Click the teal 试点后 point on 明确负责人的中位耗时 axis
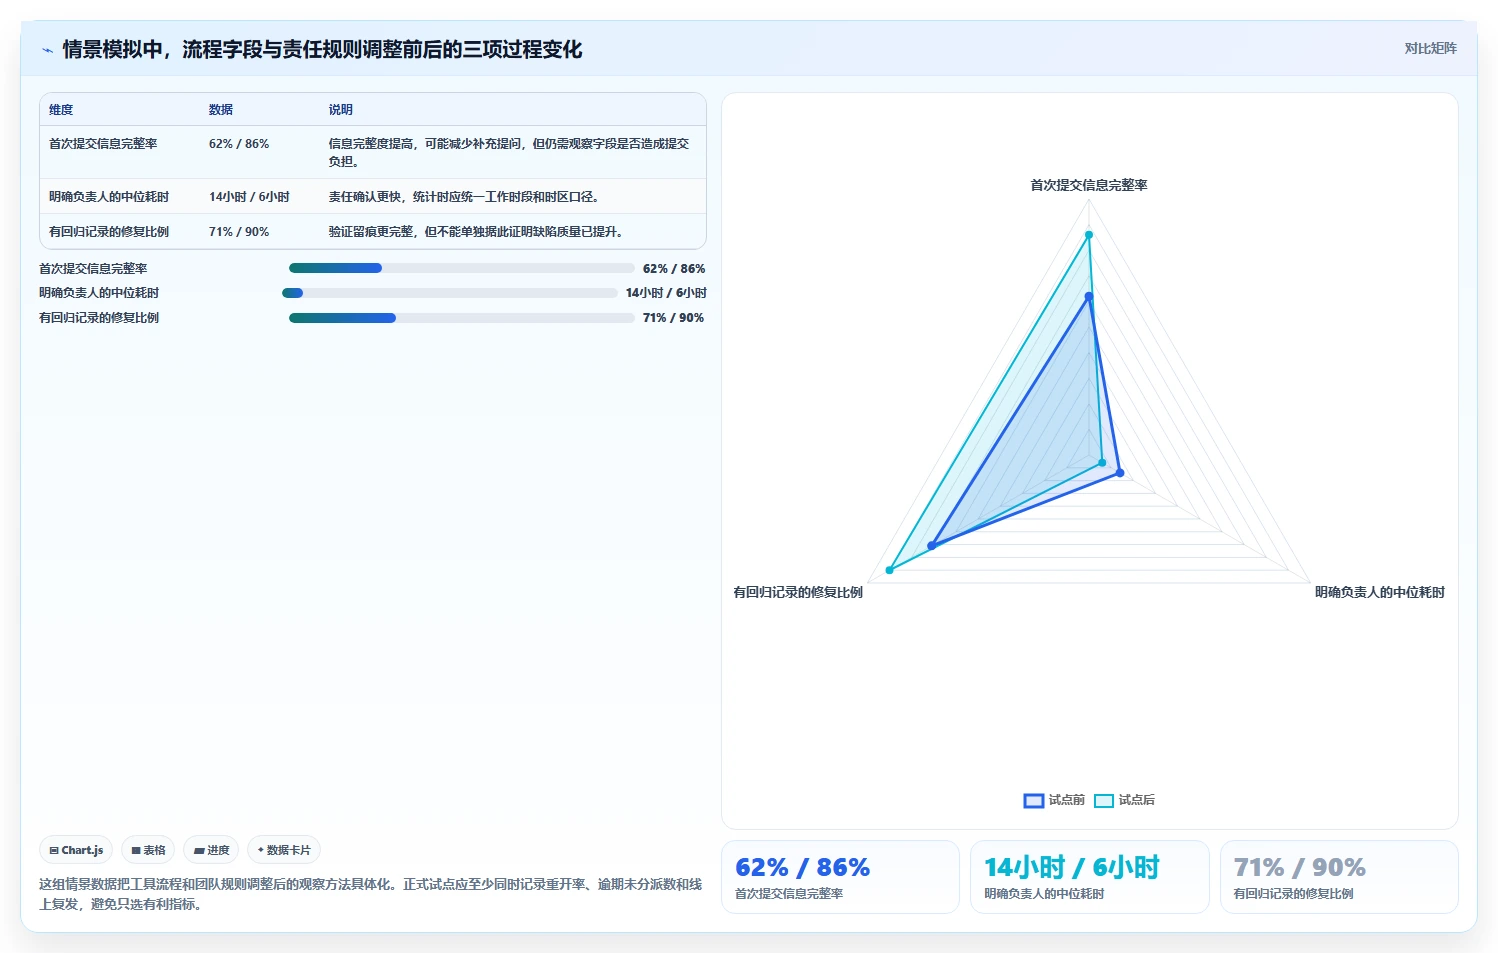Screen dimensions: 1498x953 tap(1103, 463)
